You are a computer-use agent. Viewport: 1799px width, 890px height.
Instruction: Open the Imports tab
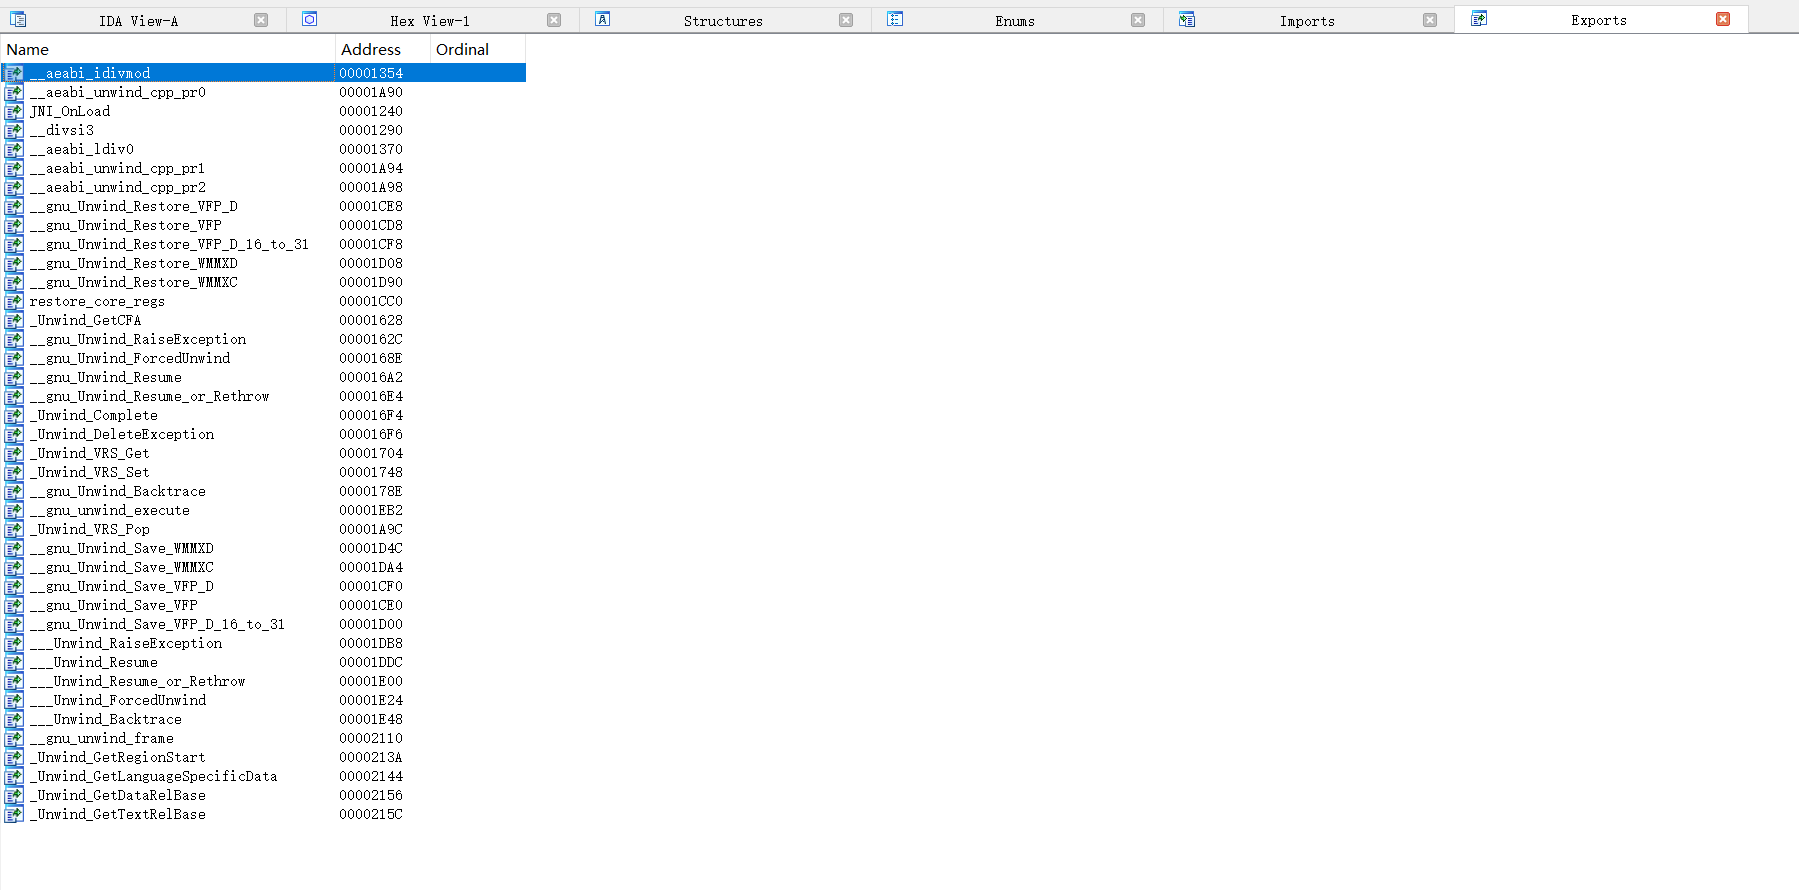click(x=1306, y=21)
